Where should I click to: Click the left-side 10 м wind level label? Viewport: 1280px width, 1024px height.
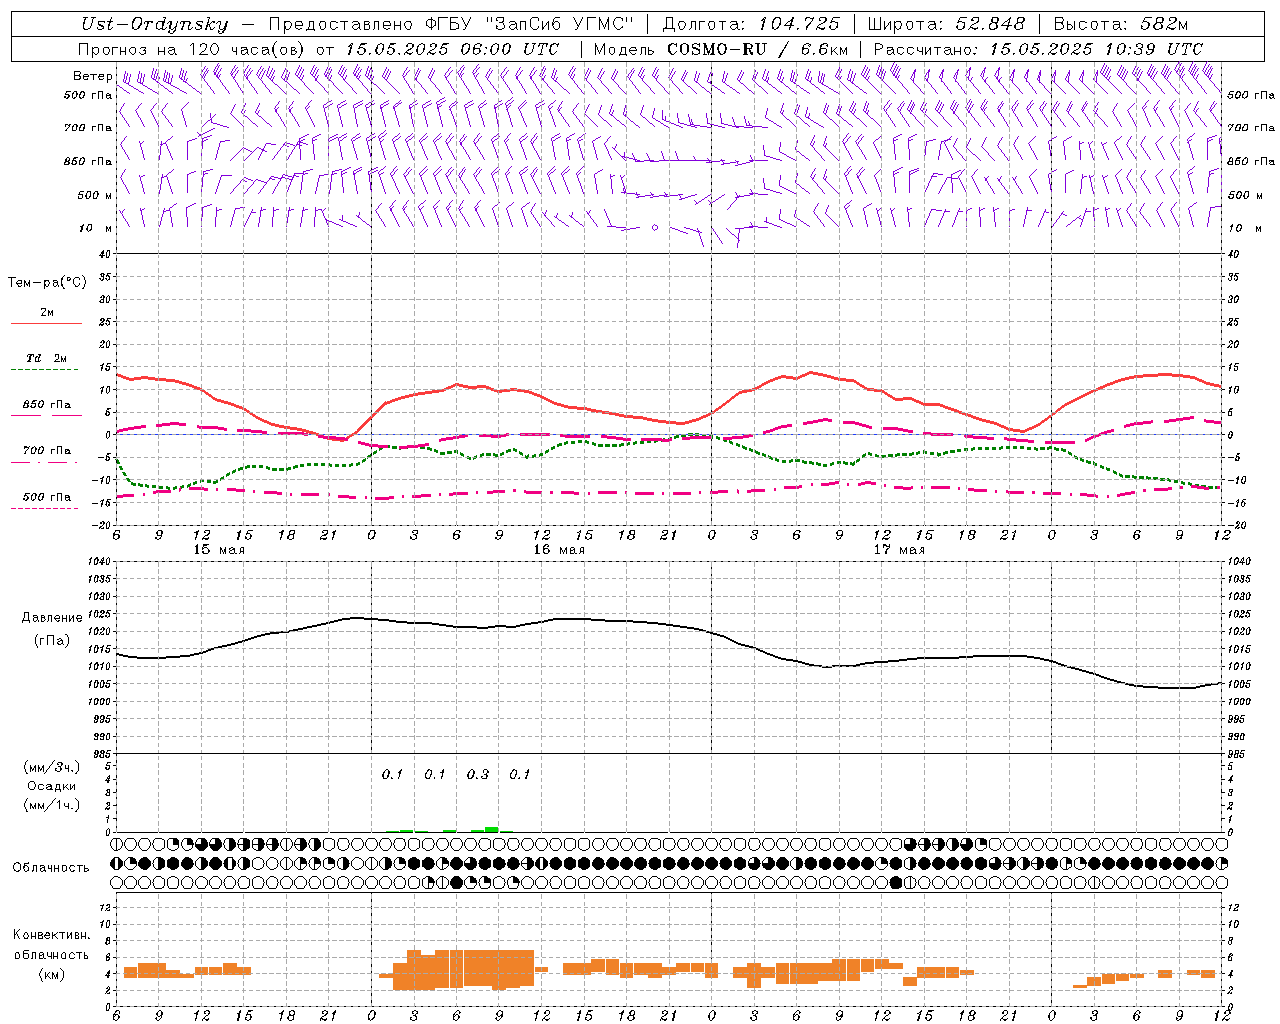96,228
